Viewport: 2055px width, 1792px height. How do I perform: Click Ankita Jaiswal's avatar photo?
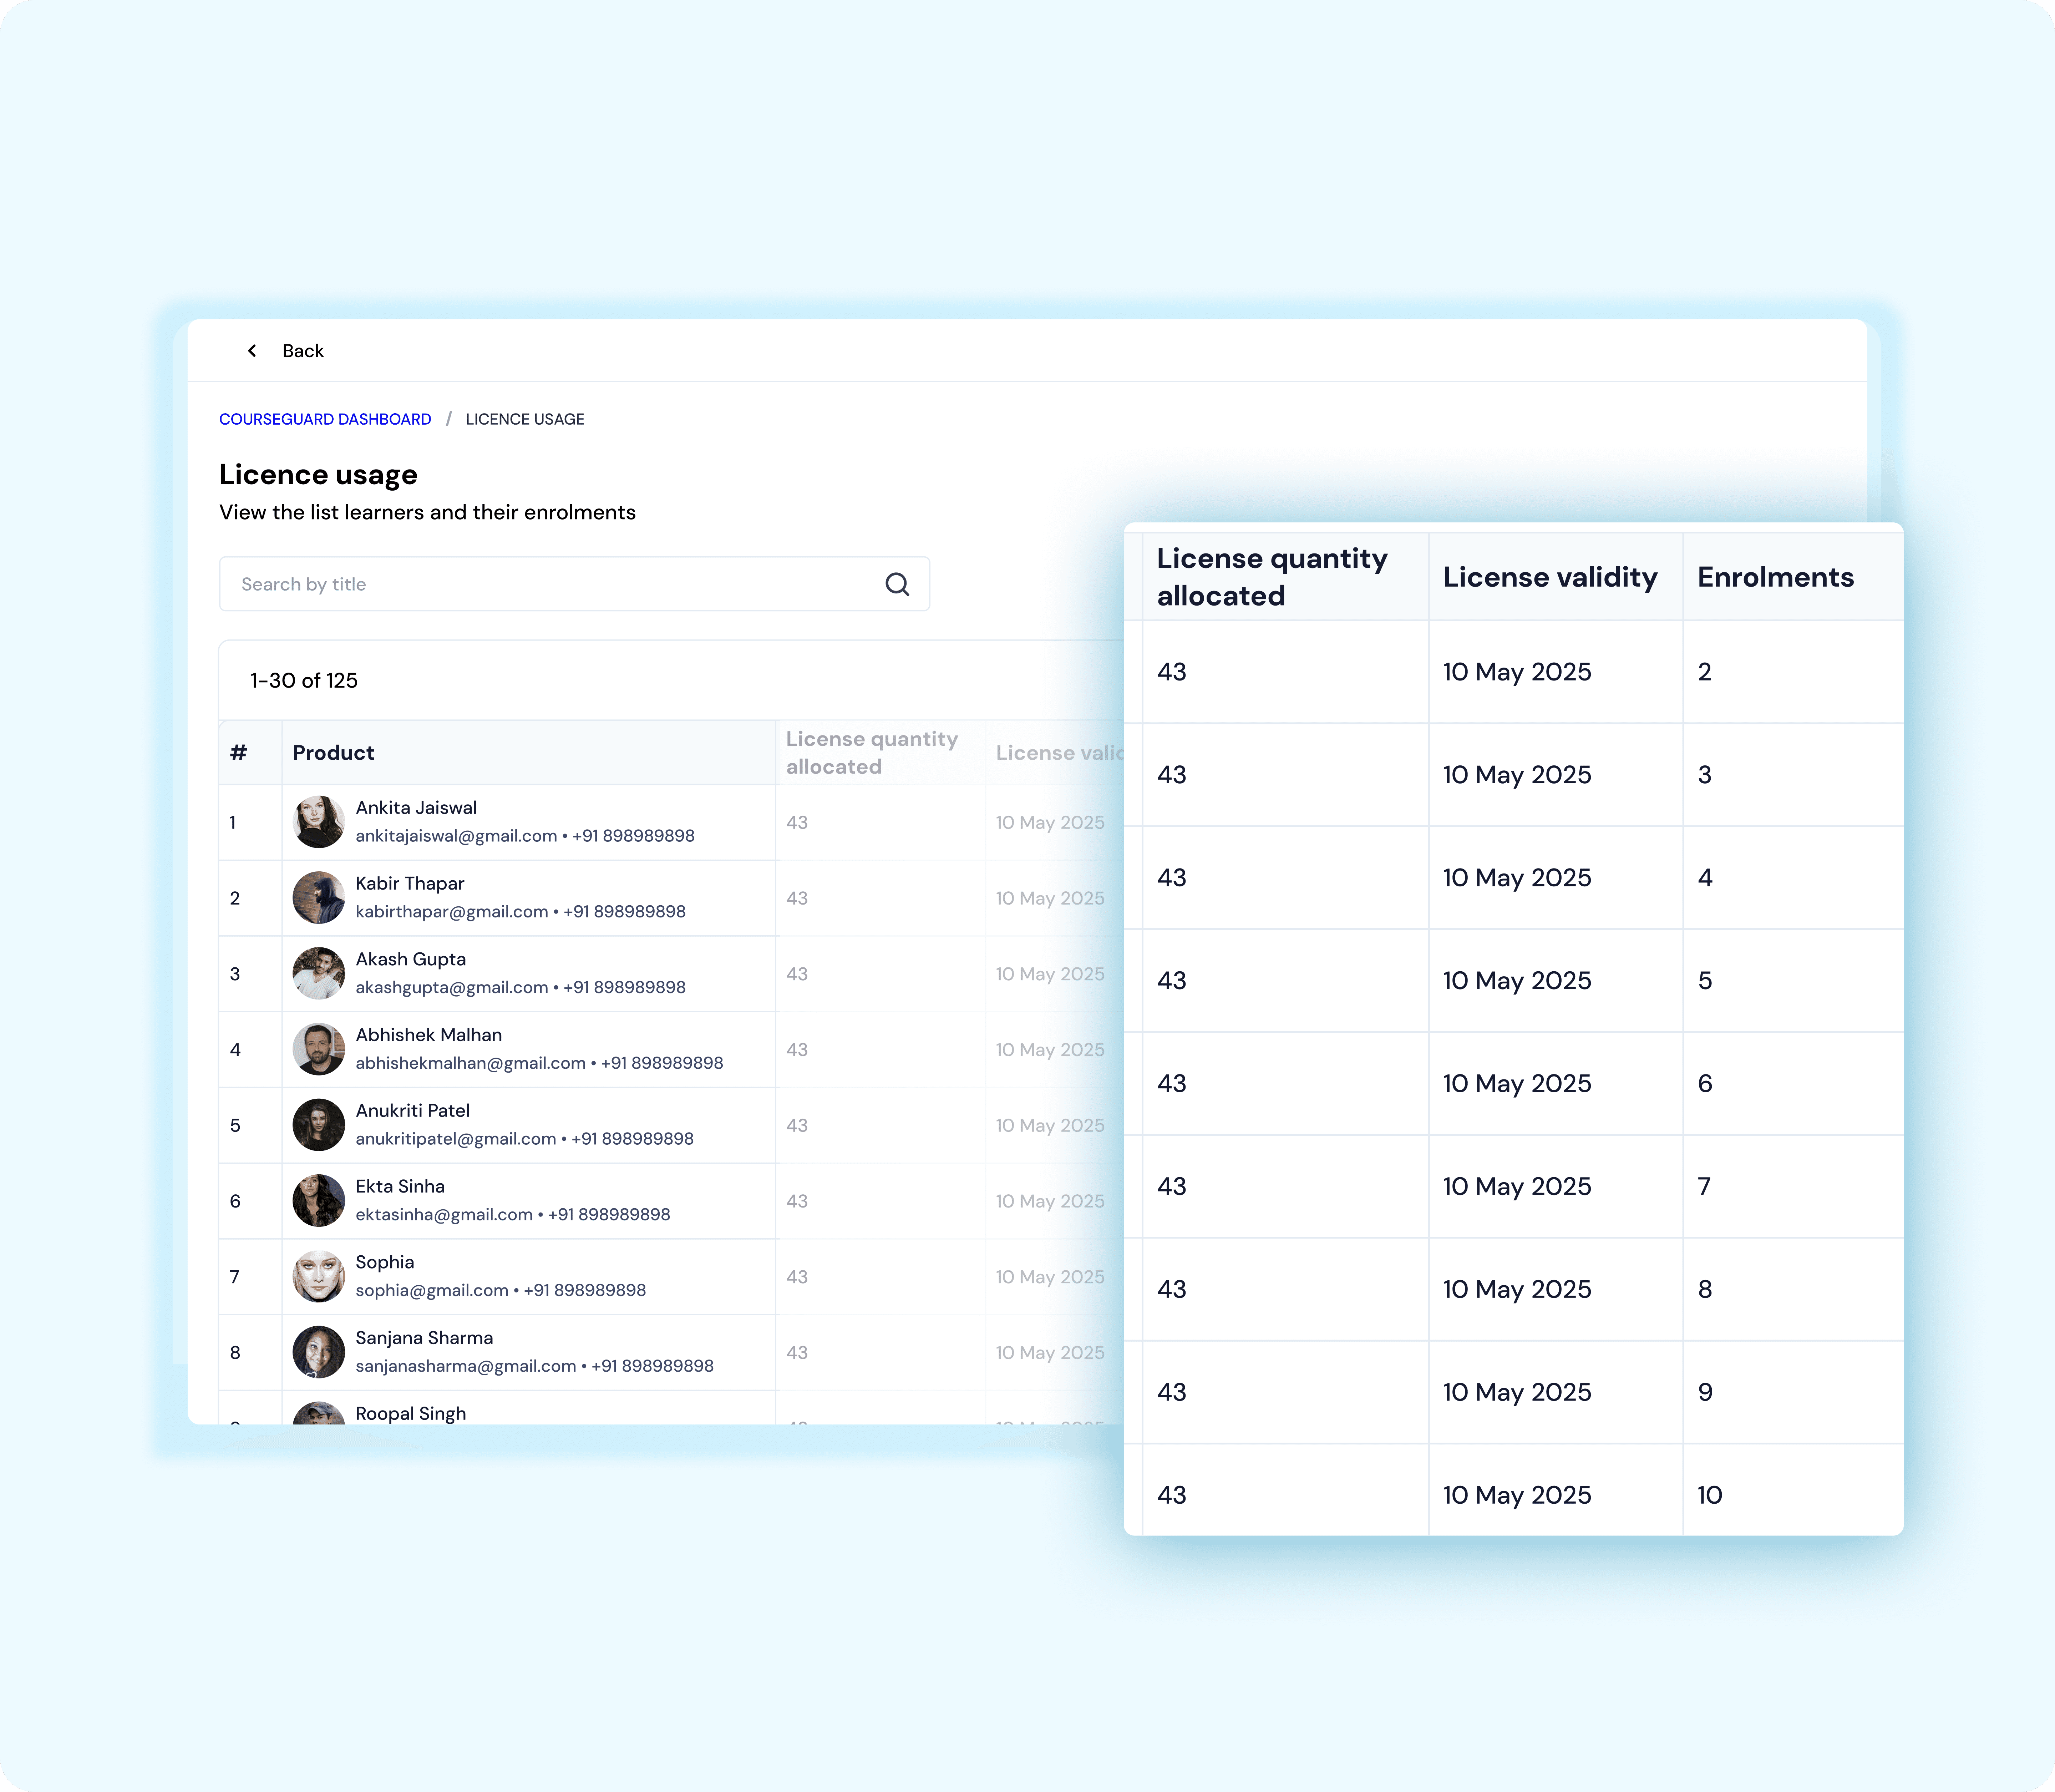click(318, 822)
